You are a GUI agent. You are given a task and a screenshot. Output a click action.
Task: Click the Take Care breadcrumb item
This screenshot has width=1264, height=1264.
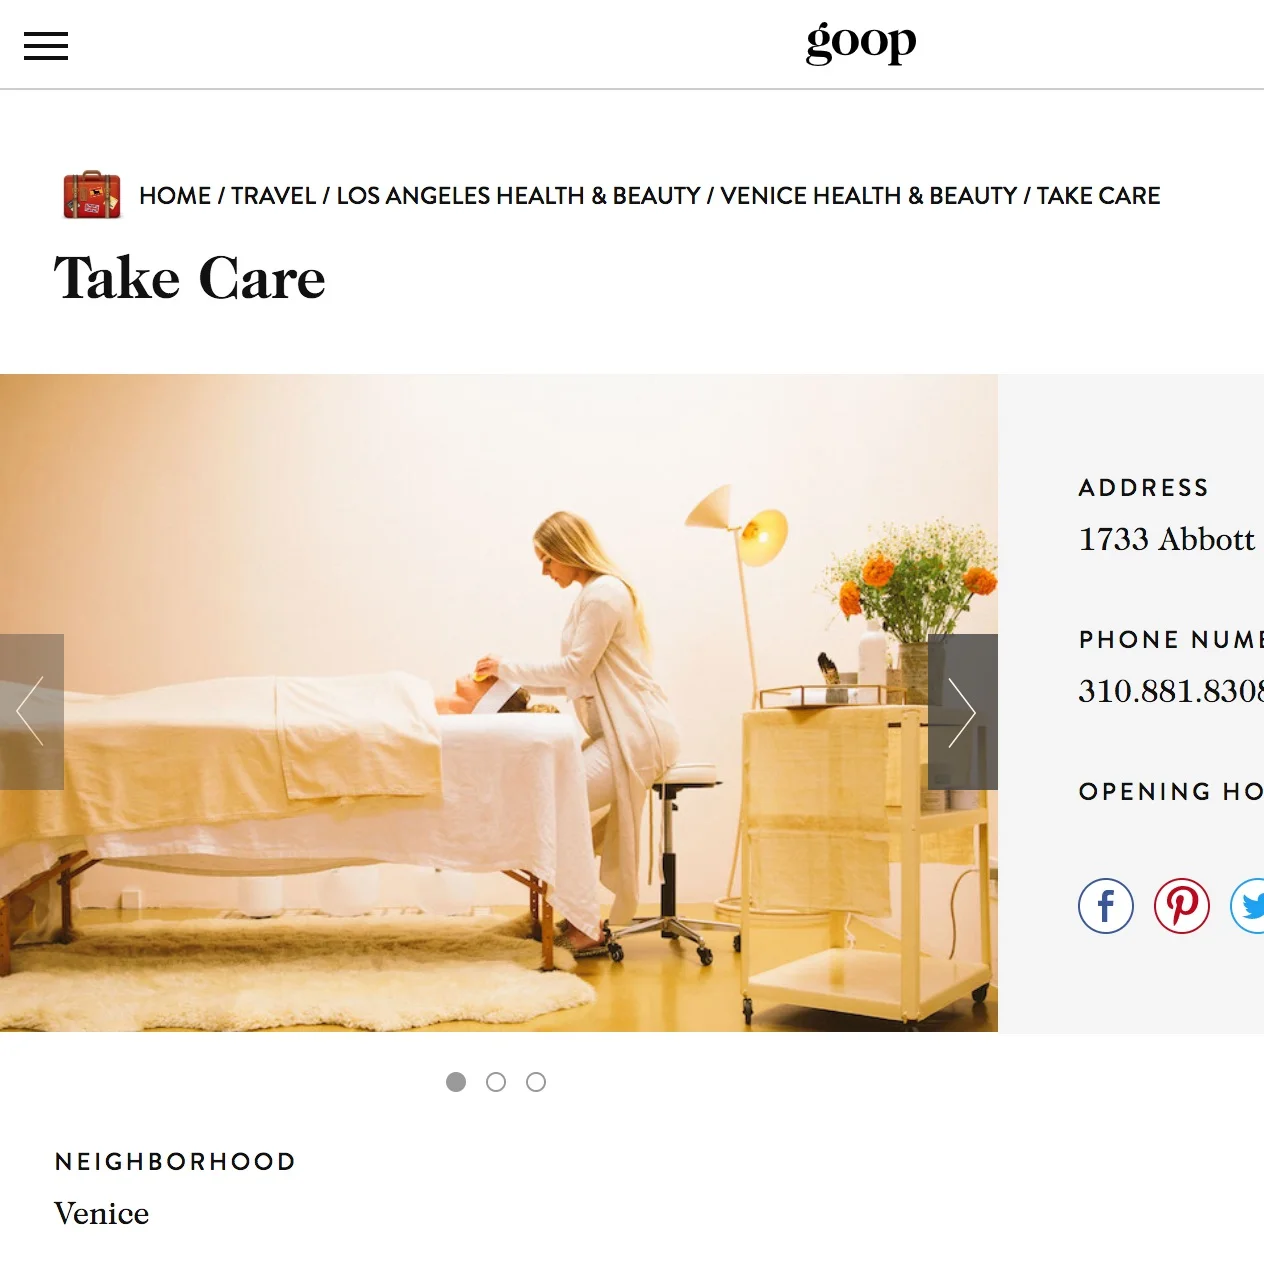[x=1098, y=196]
